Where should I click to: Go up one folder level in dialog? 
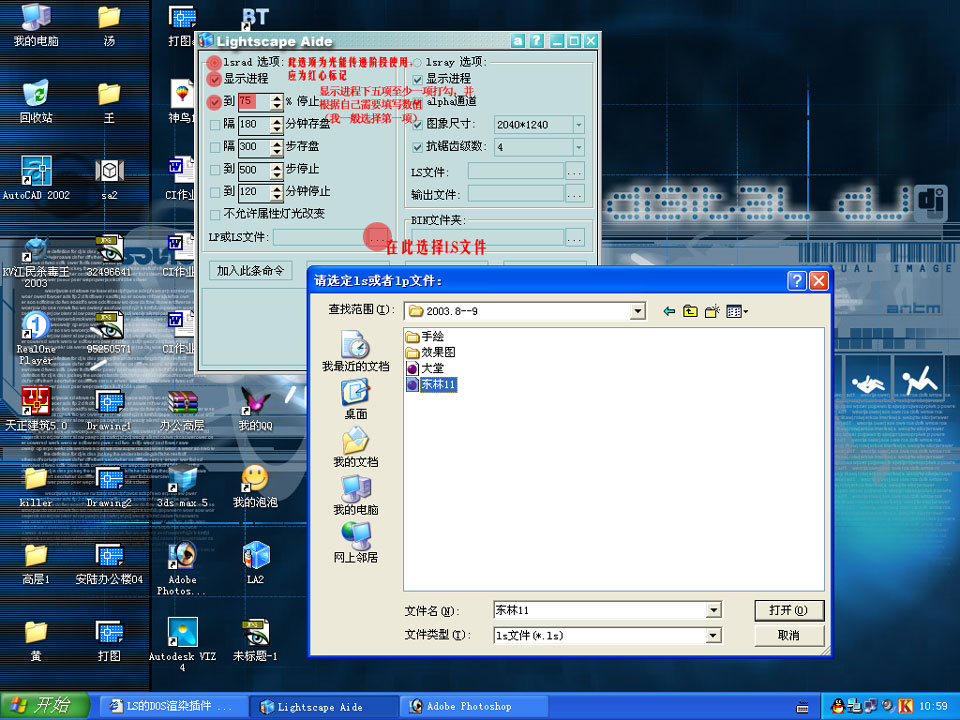tap(690, 312)
